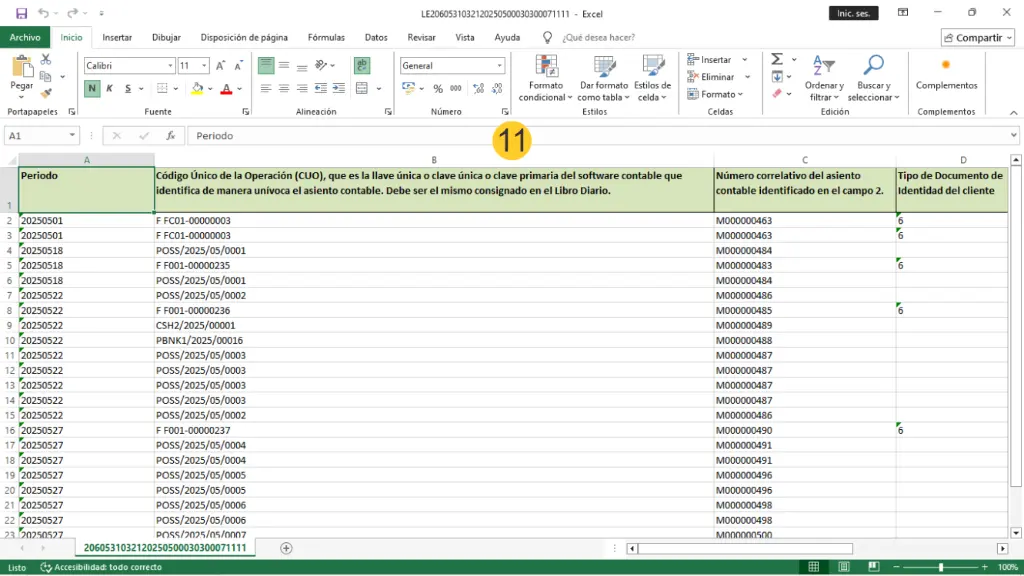Open the Archivo menu
This screenshot has height=576, width=1024.
(25, 37)
